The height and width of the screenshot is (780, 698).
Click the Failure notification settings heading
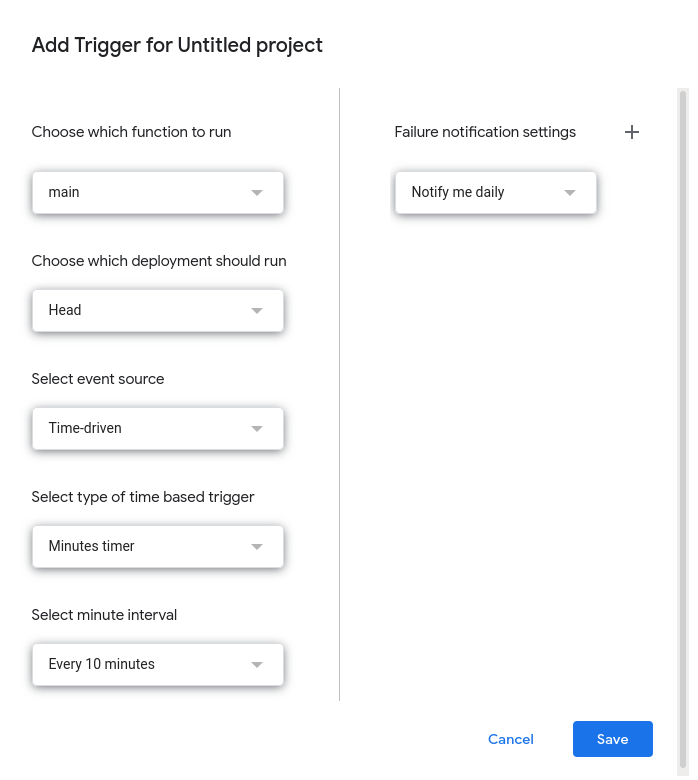(485, 132)
